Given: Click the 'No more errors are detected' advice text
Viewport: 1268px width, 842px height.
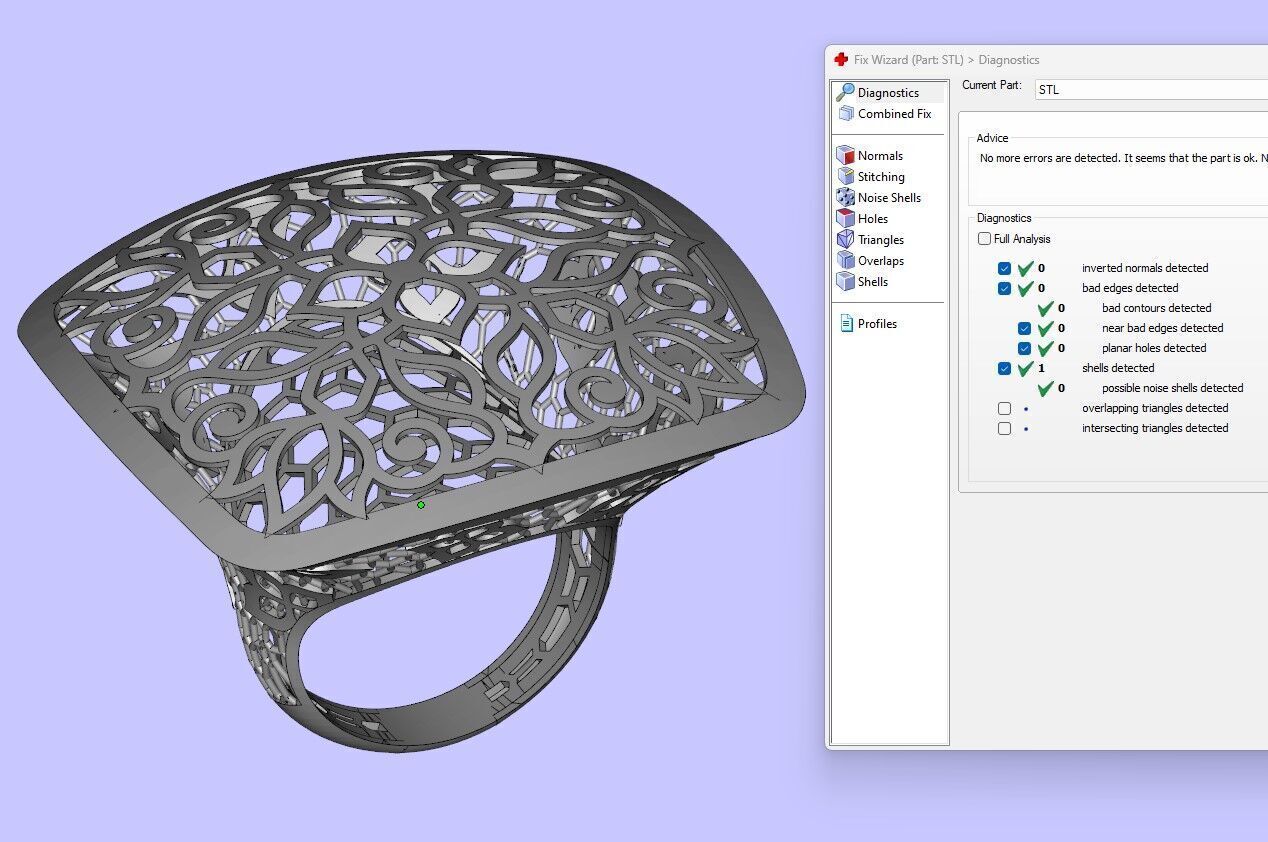Looking at the screenshot, I should pyautogui.click(x=1123, y=158).
